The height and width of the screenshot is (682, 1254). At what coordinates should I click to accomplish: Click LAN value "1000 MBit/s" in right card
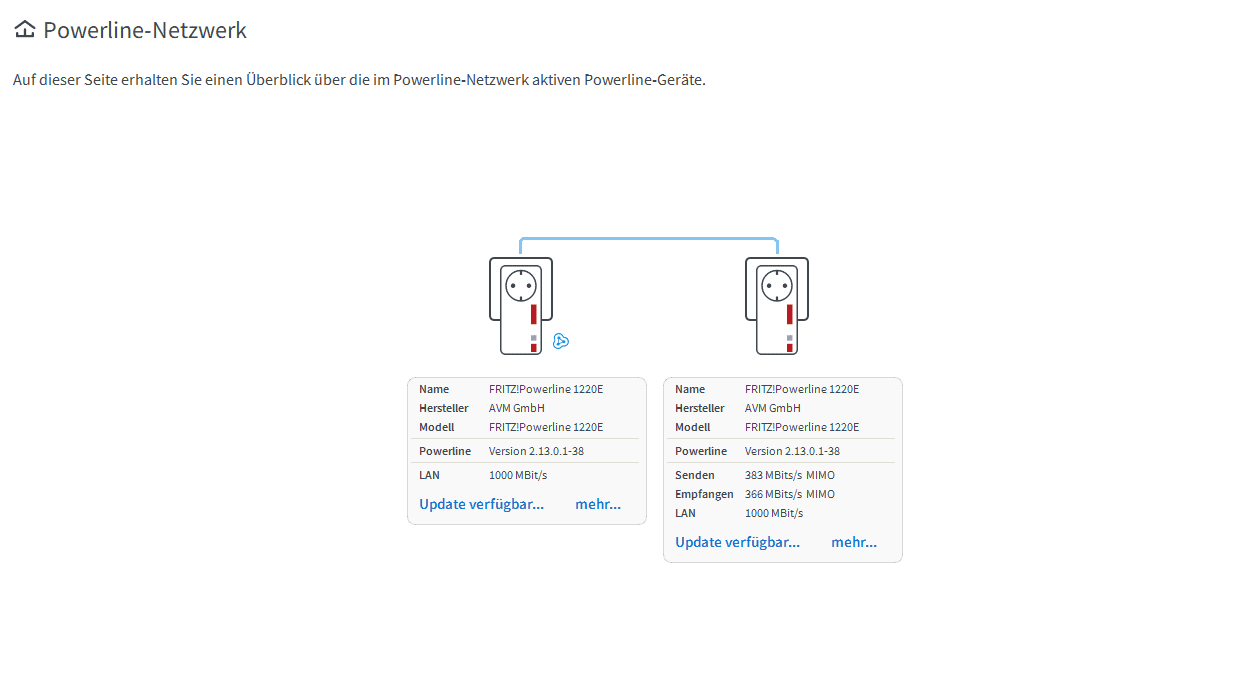click(774, 513)
